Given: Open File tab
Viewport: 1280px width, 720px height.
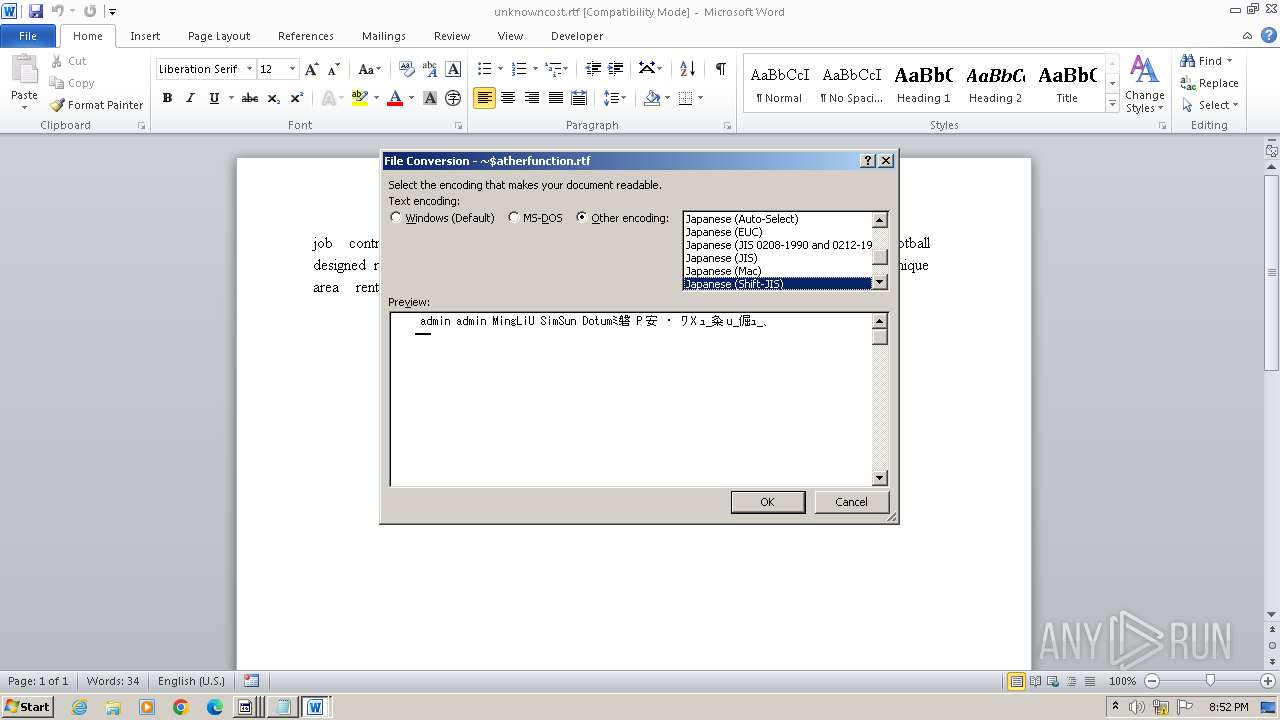Looking at the screenshot, I should [x=28, y=36].
